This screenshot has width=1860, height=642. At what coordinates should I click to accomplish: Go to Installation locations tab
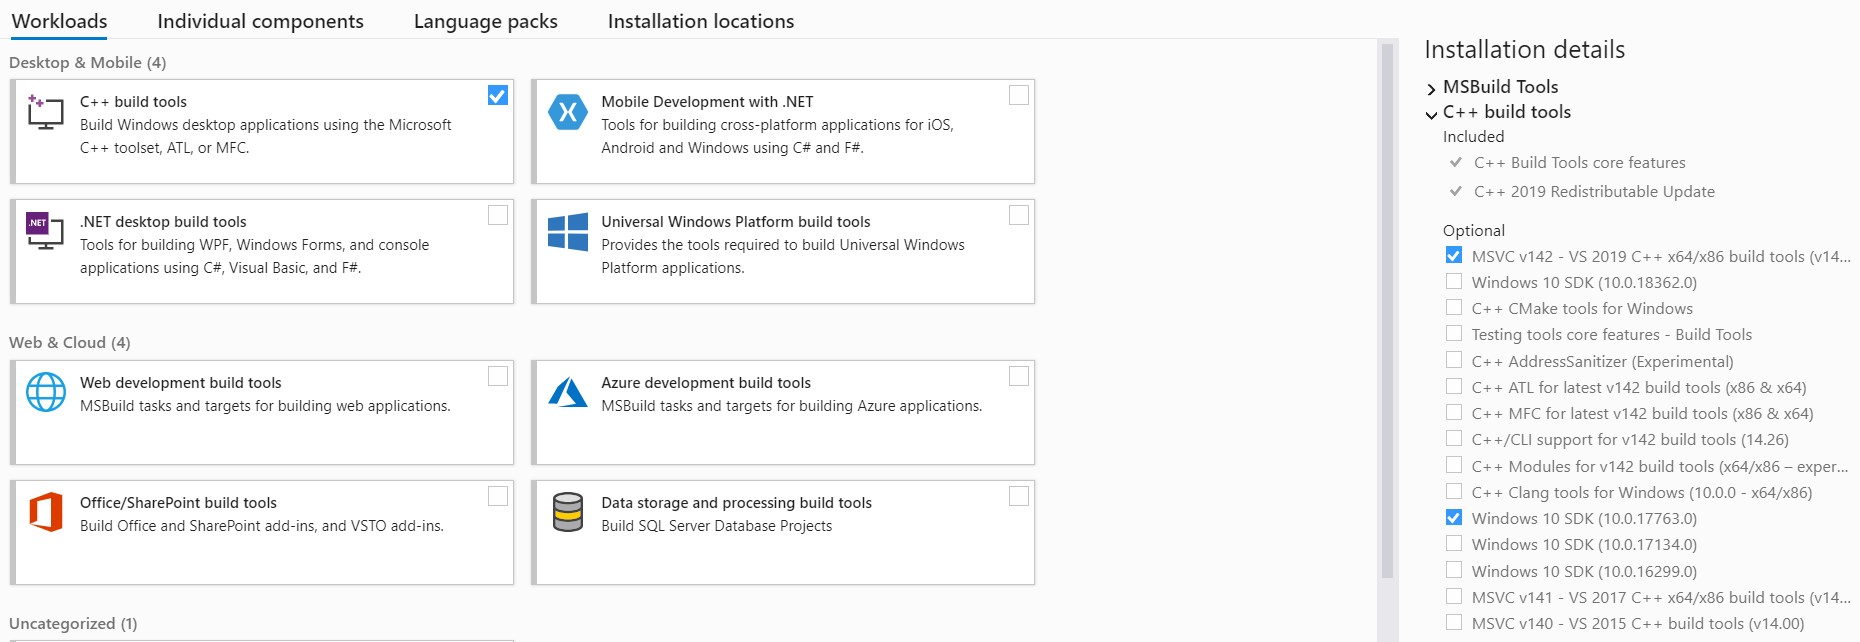[x=700, y=21]
